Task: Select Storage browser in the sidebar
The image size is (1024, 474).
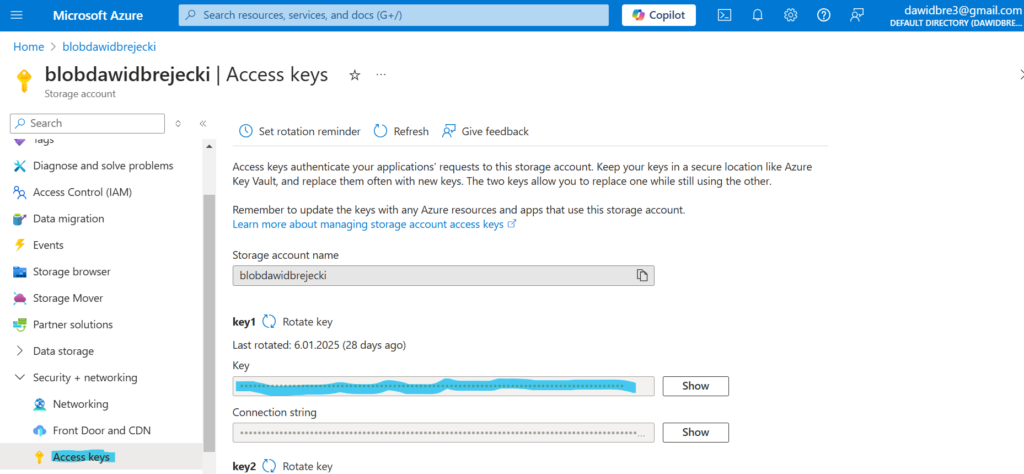Action: tap(71, 271)
